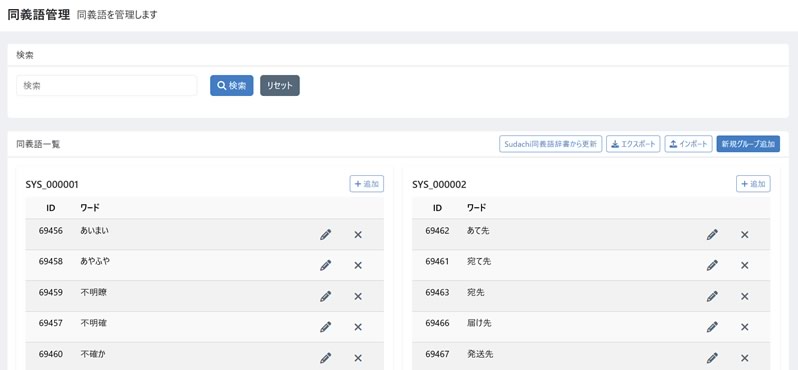Screen dimensions: 798x370
Task: Remove the 届け先 entry
Action: click(745, 327)
